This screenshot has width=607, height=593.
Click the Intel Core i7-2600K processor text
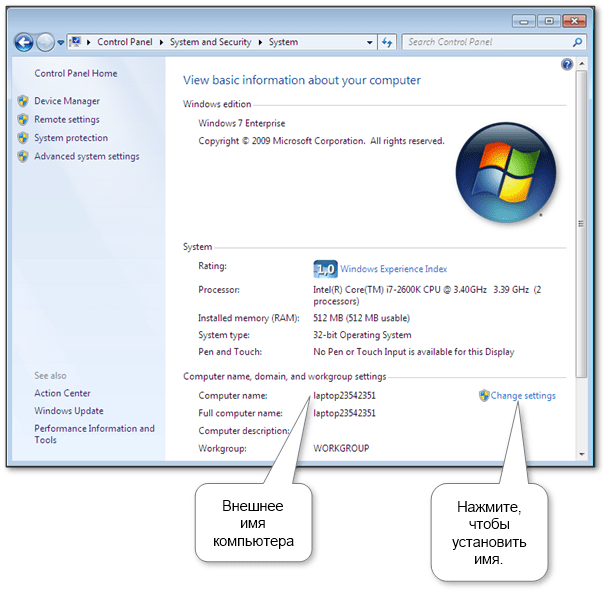427,295
